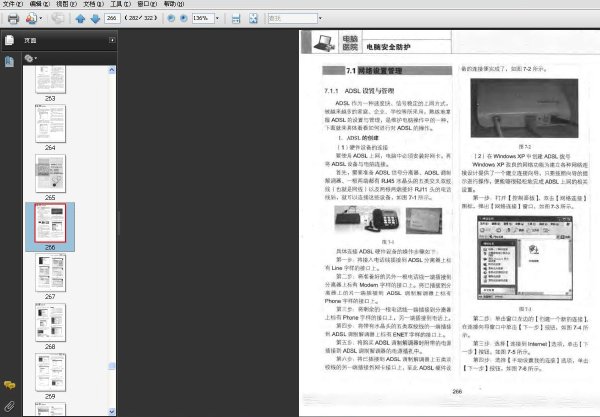Image resolution: width=600 pixels, height=417 pixels.
Task: Select page thumbnail 267
Action: 50,273
